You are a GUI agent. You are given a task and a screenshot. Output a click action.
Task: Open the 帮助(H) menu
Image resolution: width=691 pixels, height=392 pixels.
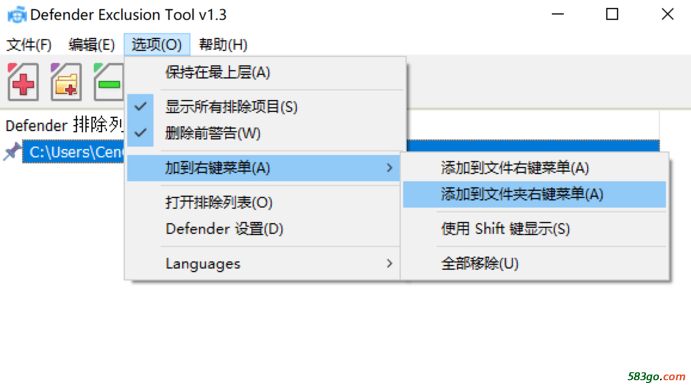pyautogui.click(x=223, y=44)
